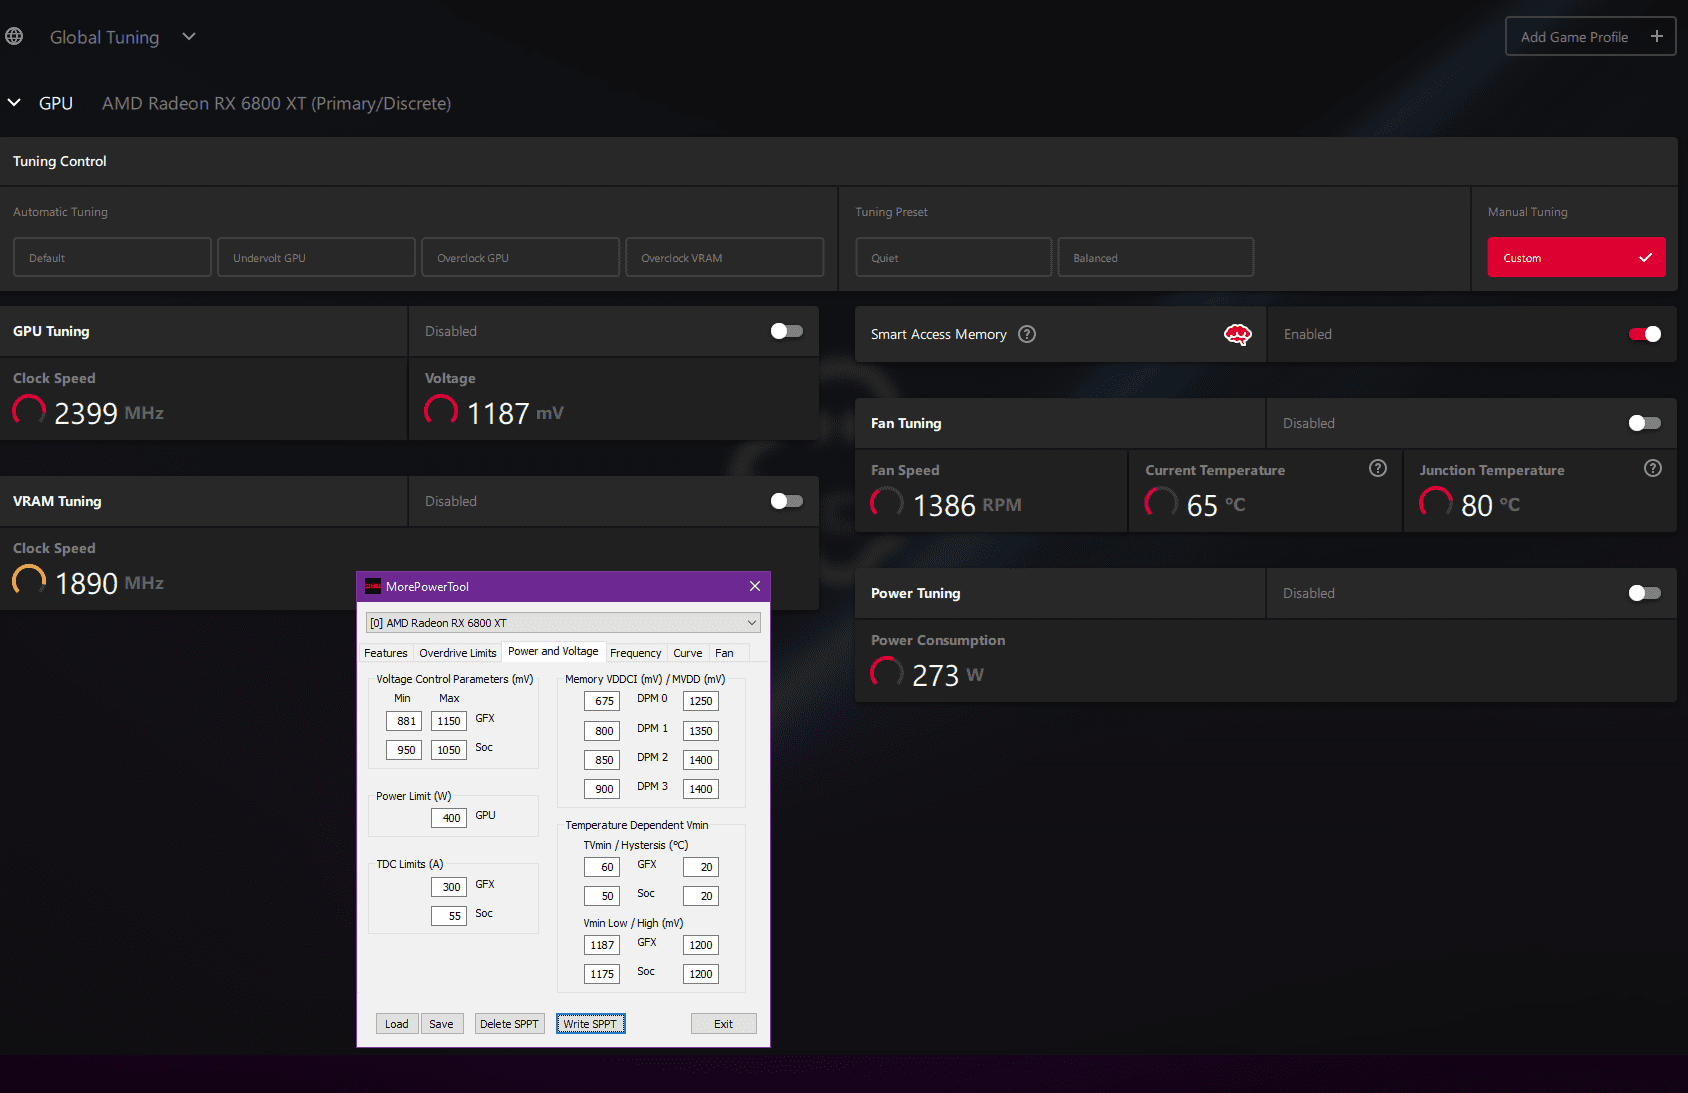The image size is (1688, 1093).
Task: Select the Balanced tuning preset
Action: tap(1156, 257)
